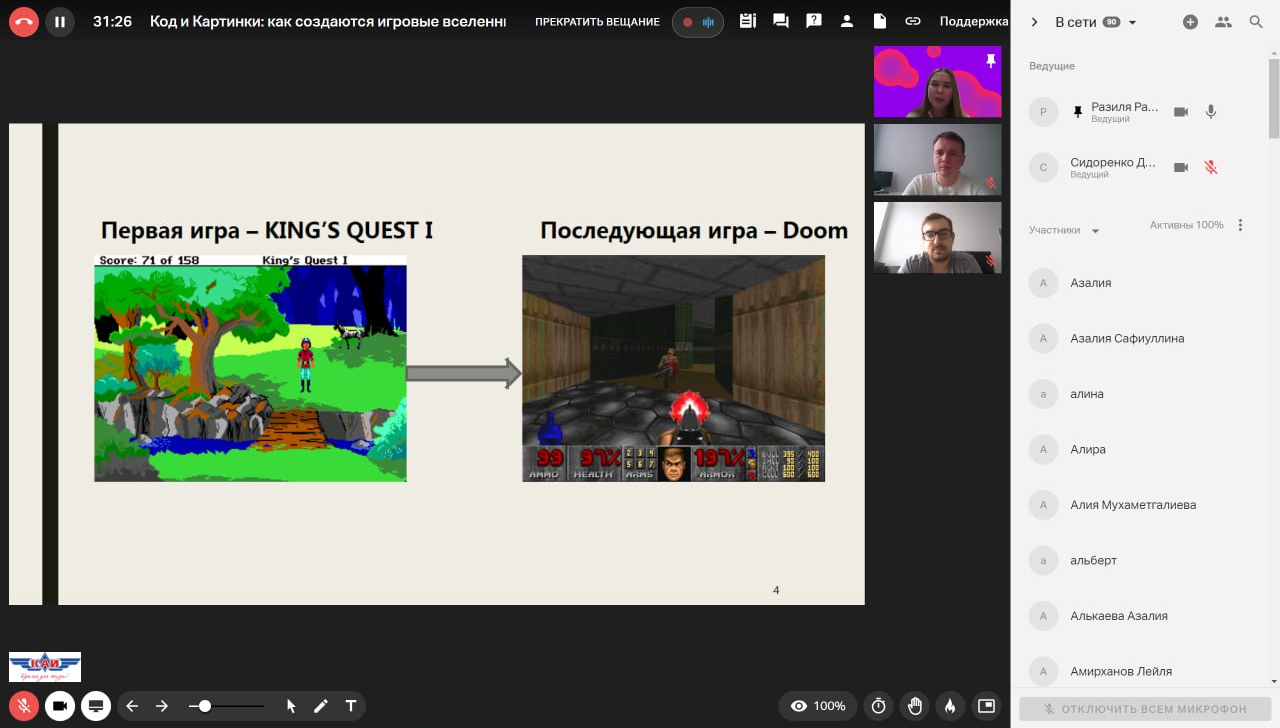The width and height of the screenshot is (1280, 728).
Task: Collapse the participants side panel chevron
Action: (x=1035, y=22)
